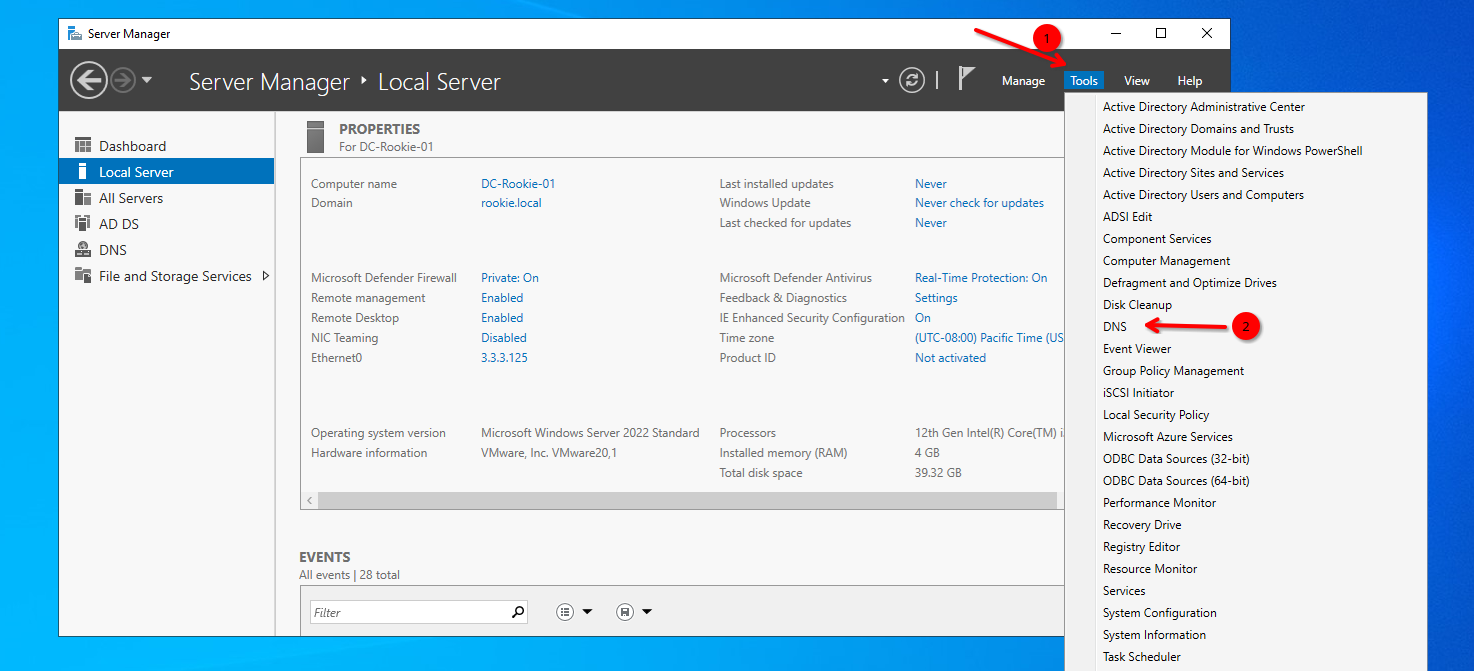Choose Event Viewer in Tools menu
This screenshot has width=1474, height=671.
click(x=1137, y=349)
